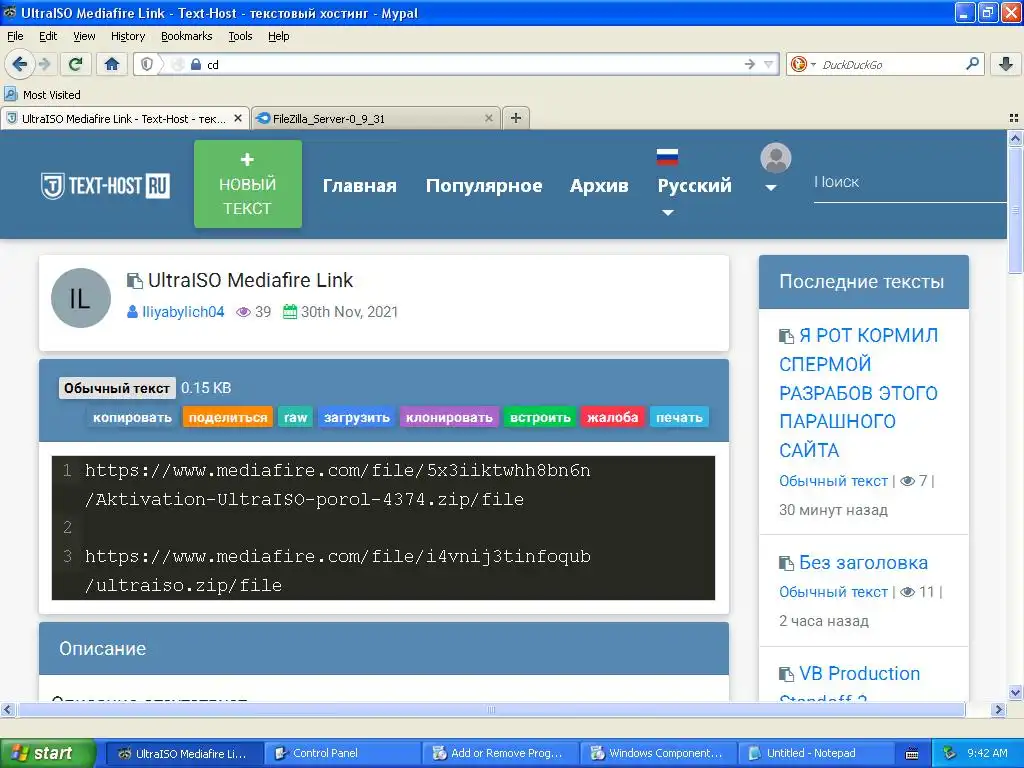The width and height of the screenshot is (1024, 768).
Task: Open the Tools menu
Action: (x=240, y=36)
